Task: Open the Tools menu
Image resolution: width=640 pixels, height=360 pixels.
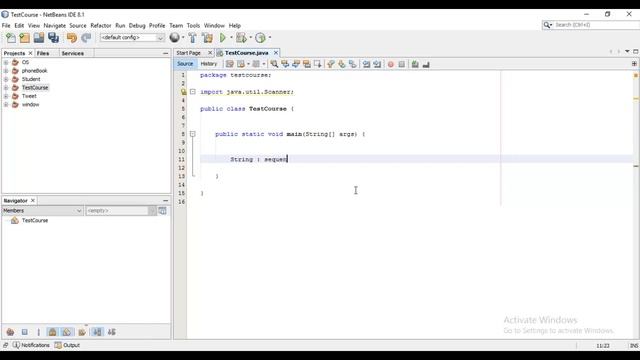Action: pyautogui.click(x=193, y=25)
